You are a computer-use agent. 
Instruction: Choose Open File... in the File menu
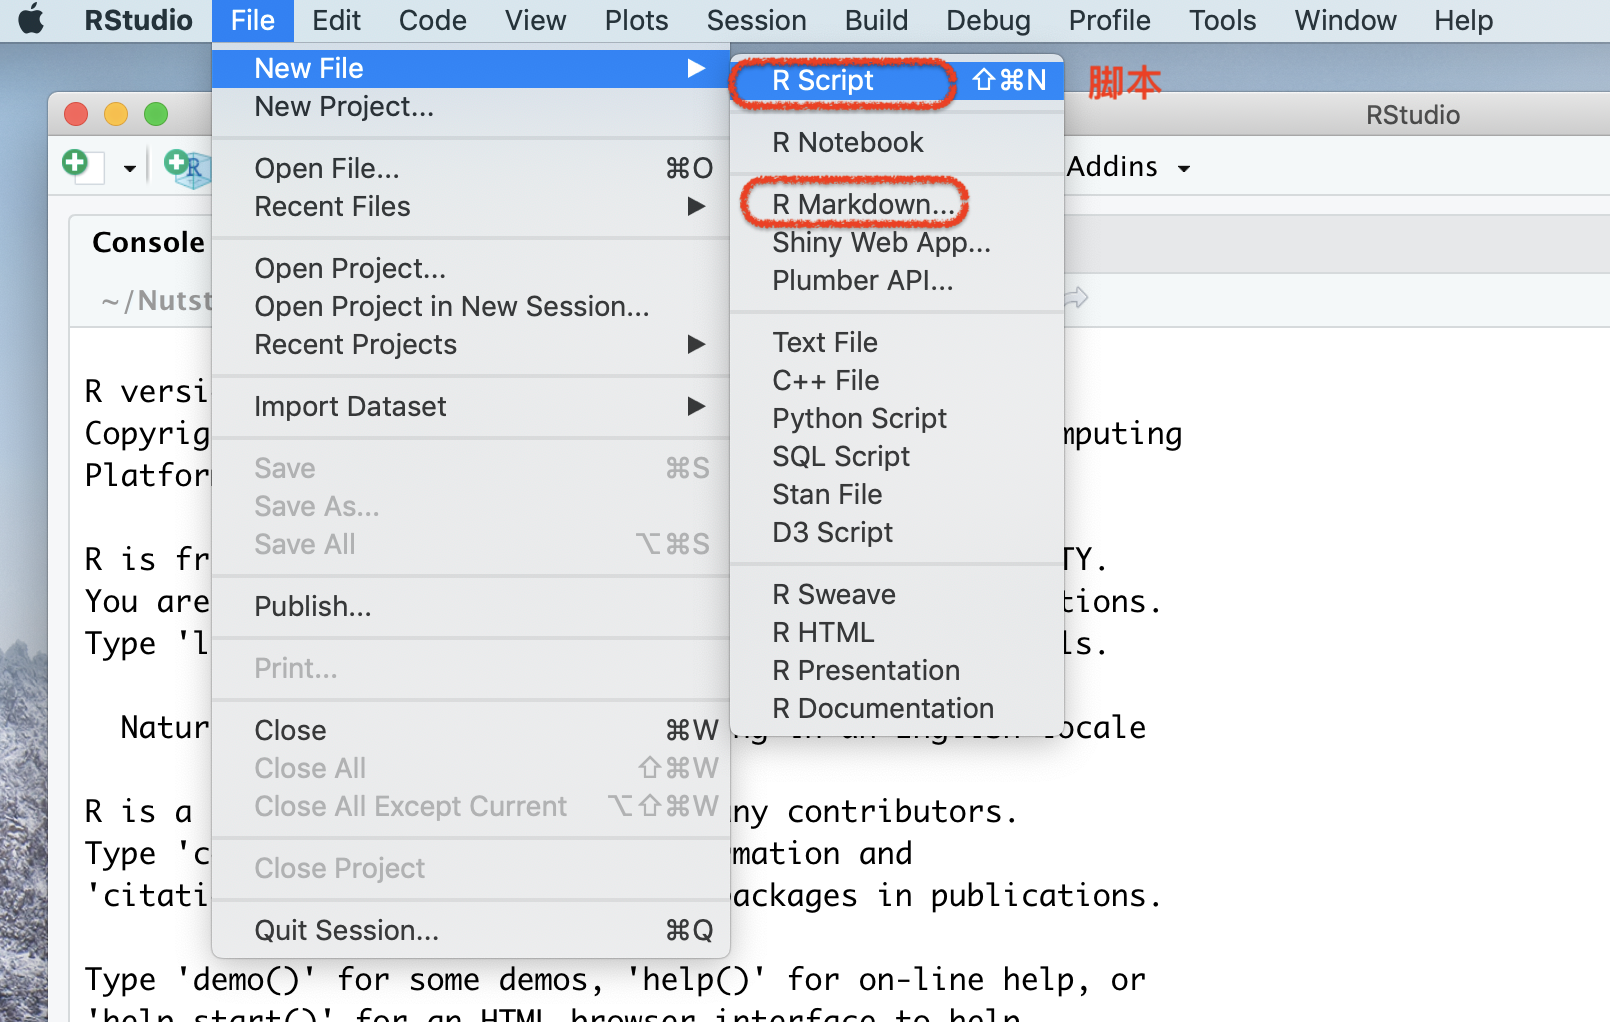(471, 168)
